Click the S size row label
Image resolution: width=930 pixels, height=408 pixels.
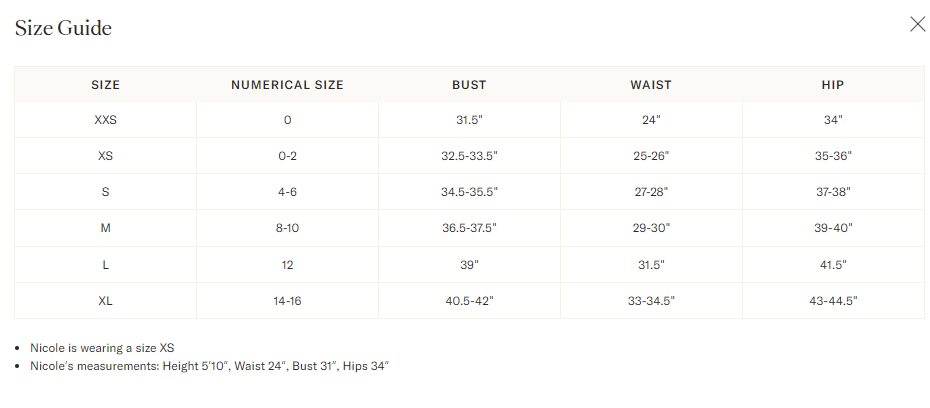(x=106, y=192)
